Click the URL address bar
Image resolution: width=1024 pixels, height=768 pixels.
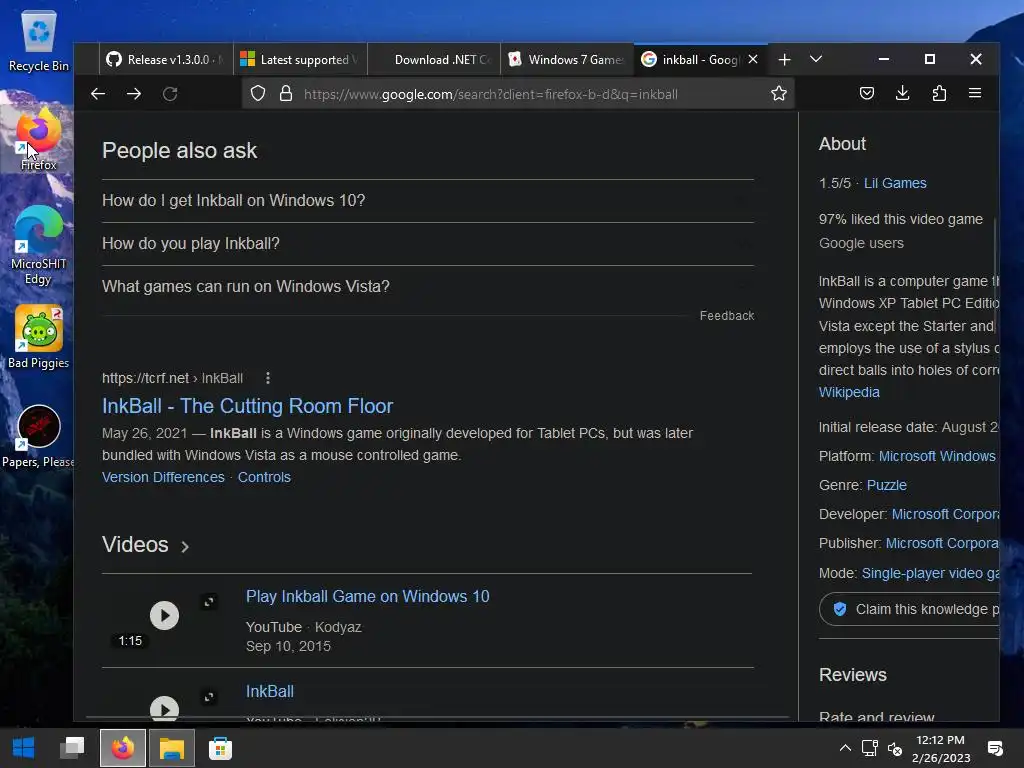pyautogui.click(x=519, y=94)
